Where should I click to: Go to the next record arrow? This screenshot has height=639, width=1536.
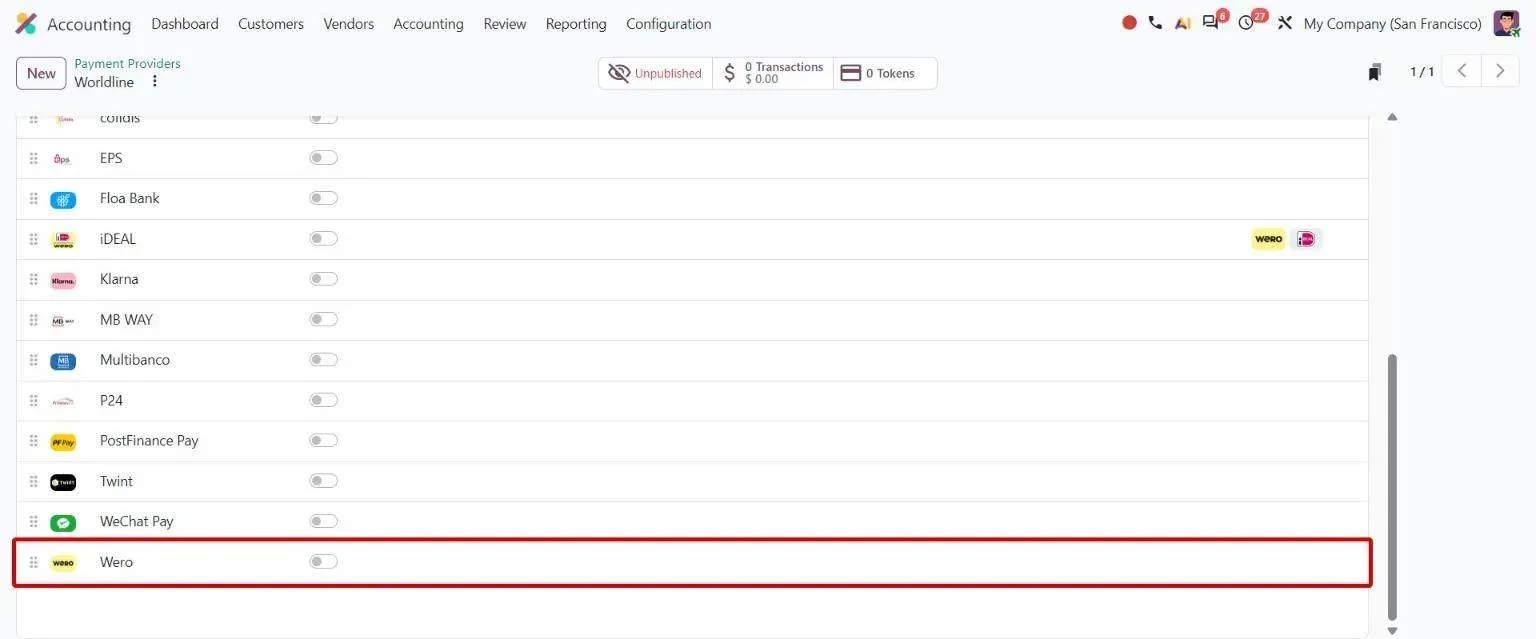pyautogui.click(x=1500, y=71)
